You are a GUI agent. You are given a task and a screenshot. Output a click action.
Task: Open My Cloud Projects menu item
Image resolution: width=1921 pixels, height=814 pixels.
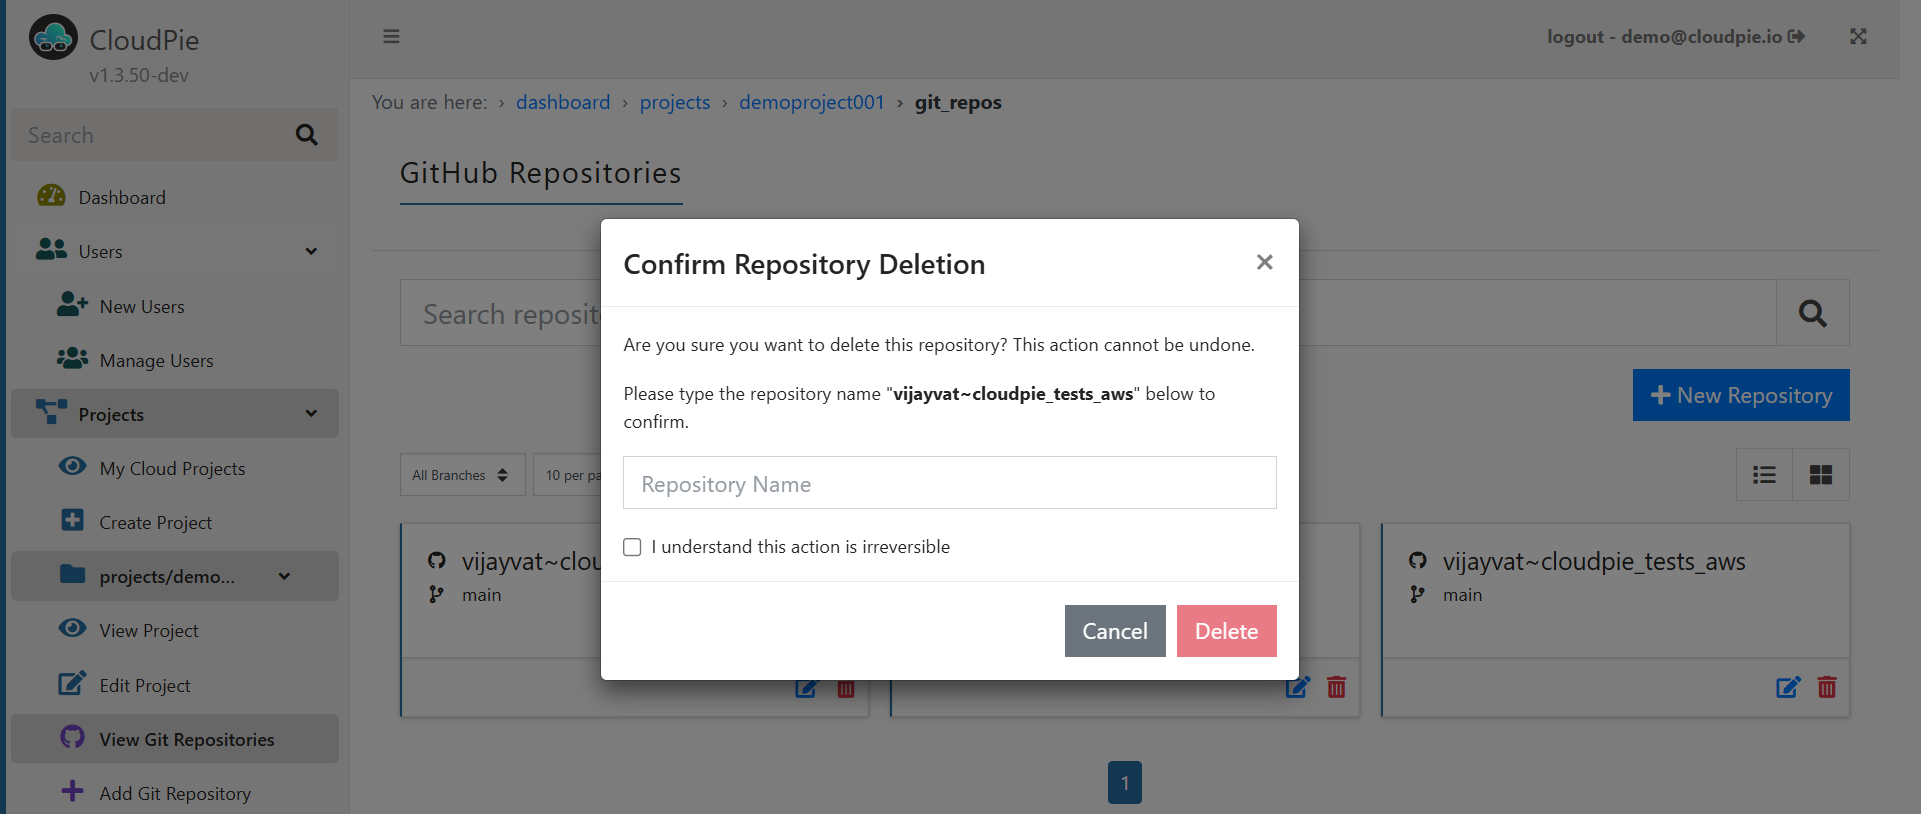(174, 468)
